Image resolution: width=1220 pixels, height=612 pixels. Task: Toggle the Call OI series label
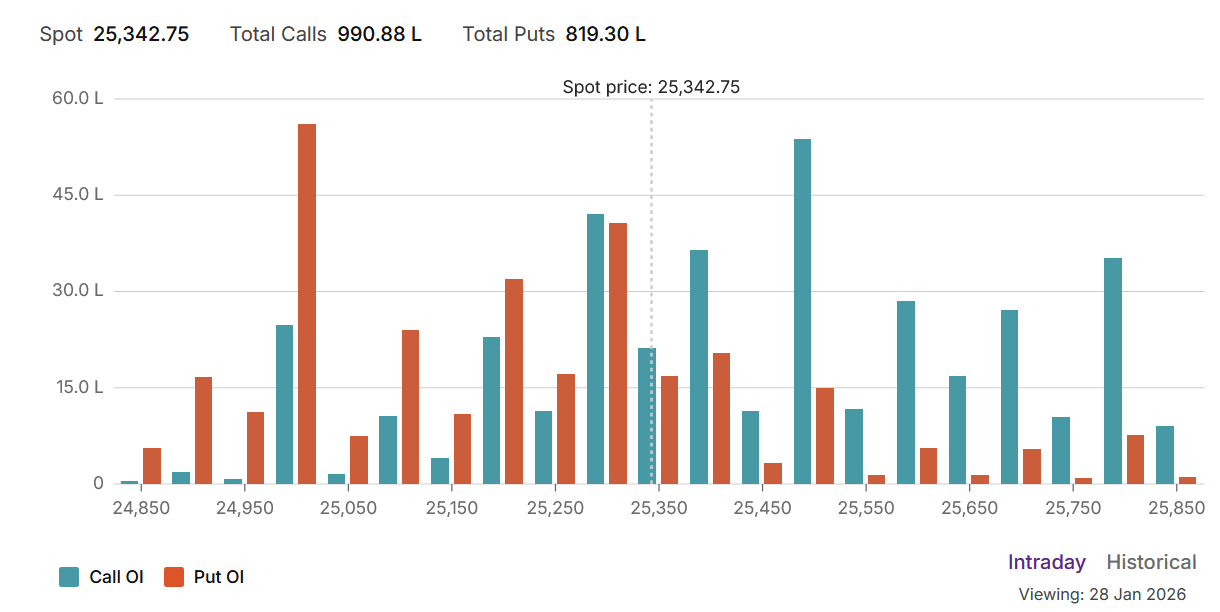[x=116, y=577]
